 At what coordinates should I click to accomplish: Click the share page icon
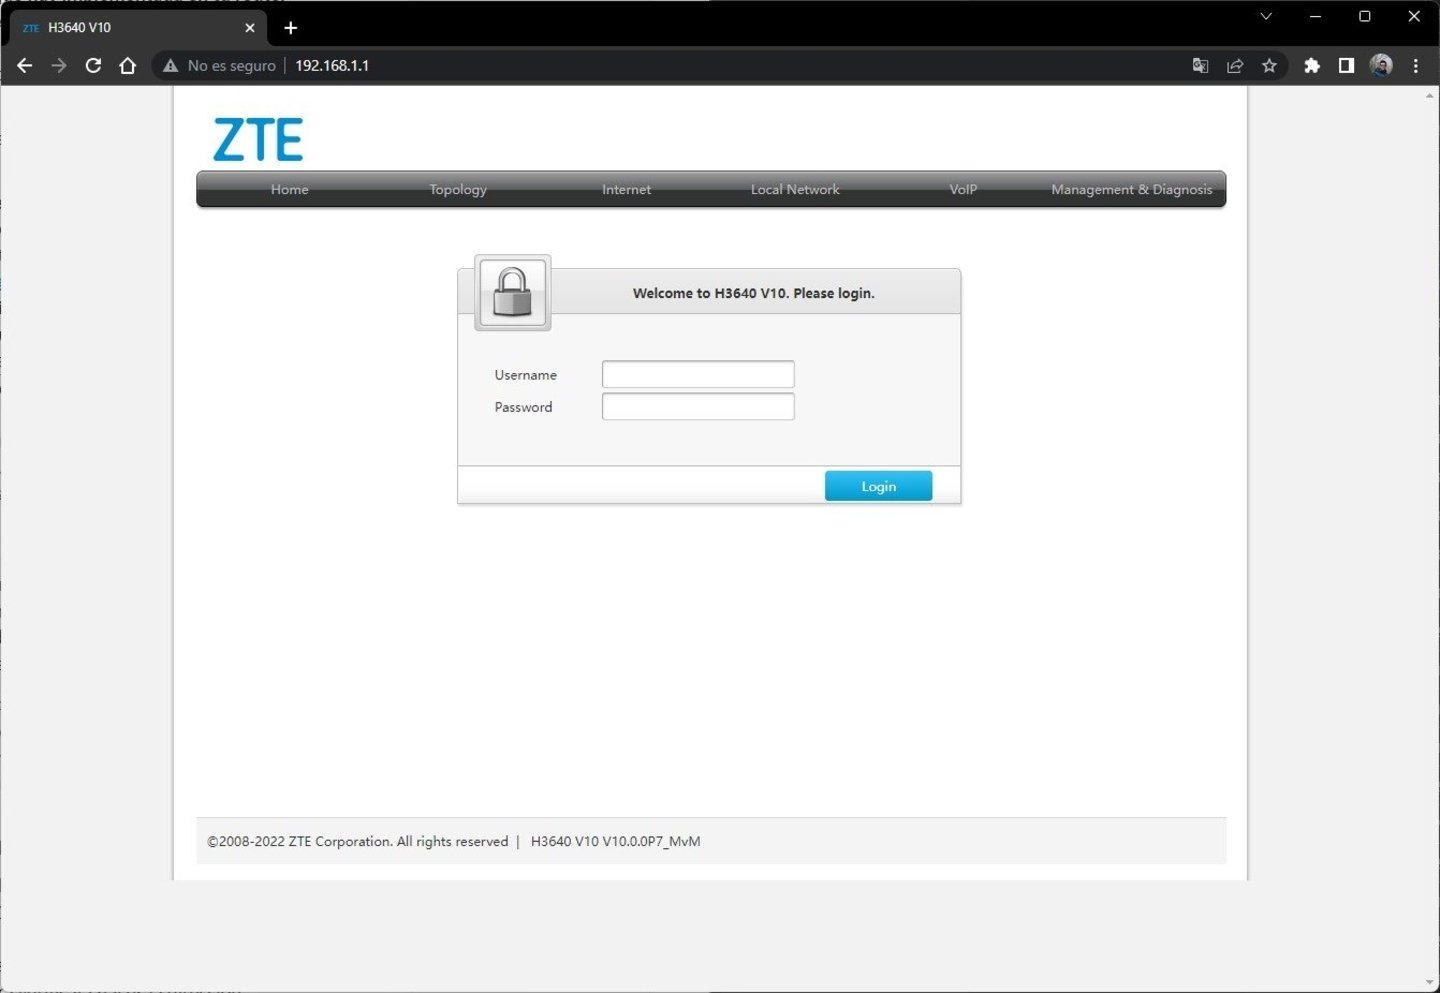[x=1235, y=66]
